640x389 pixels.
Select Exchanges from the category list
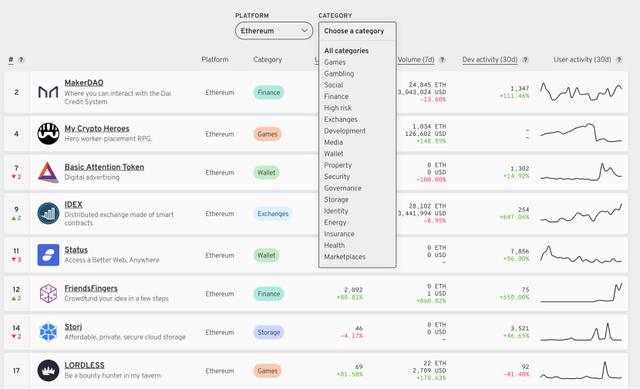[x=340, y=119]
